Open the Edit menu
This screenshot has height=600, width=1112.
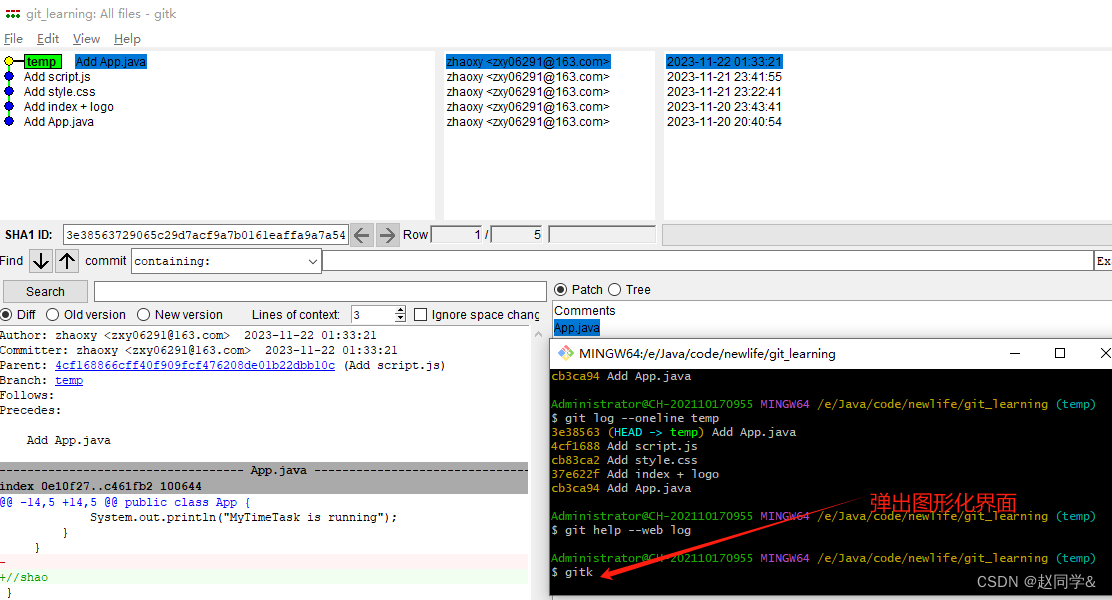click(48, 39)
